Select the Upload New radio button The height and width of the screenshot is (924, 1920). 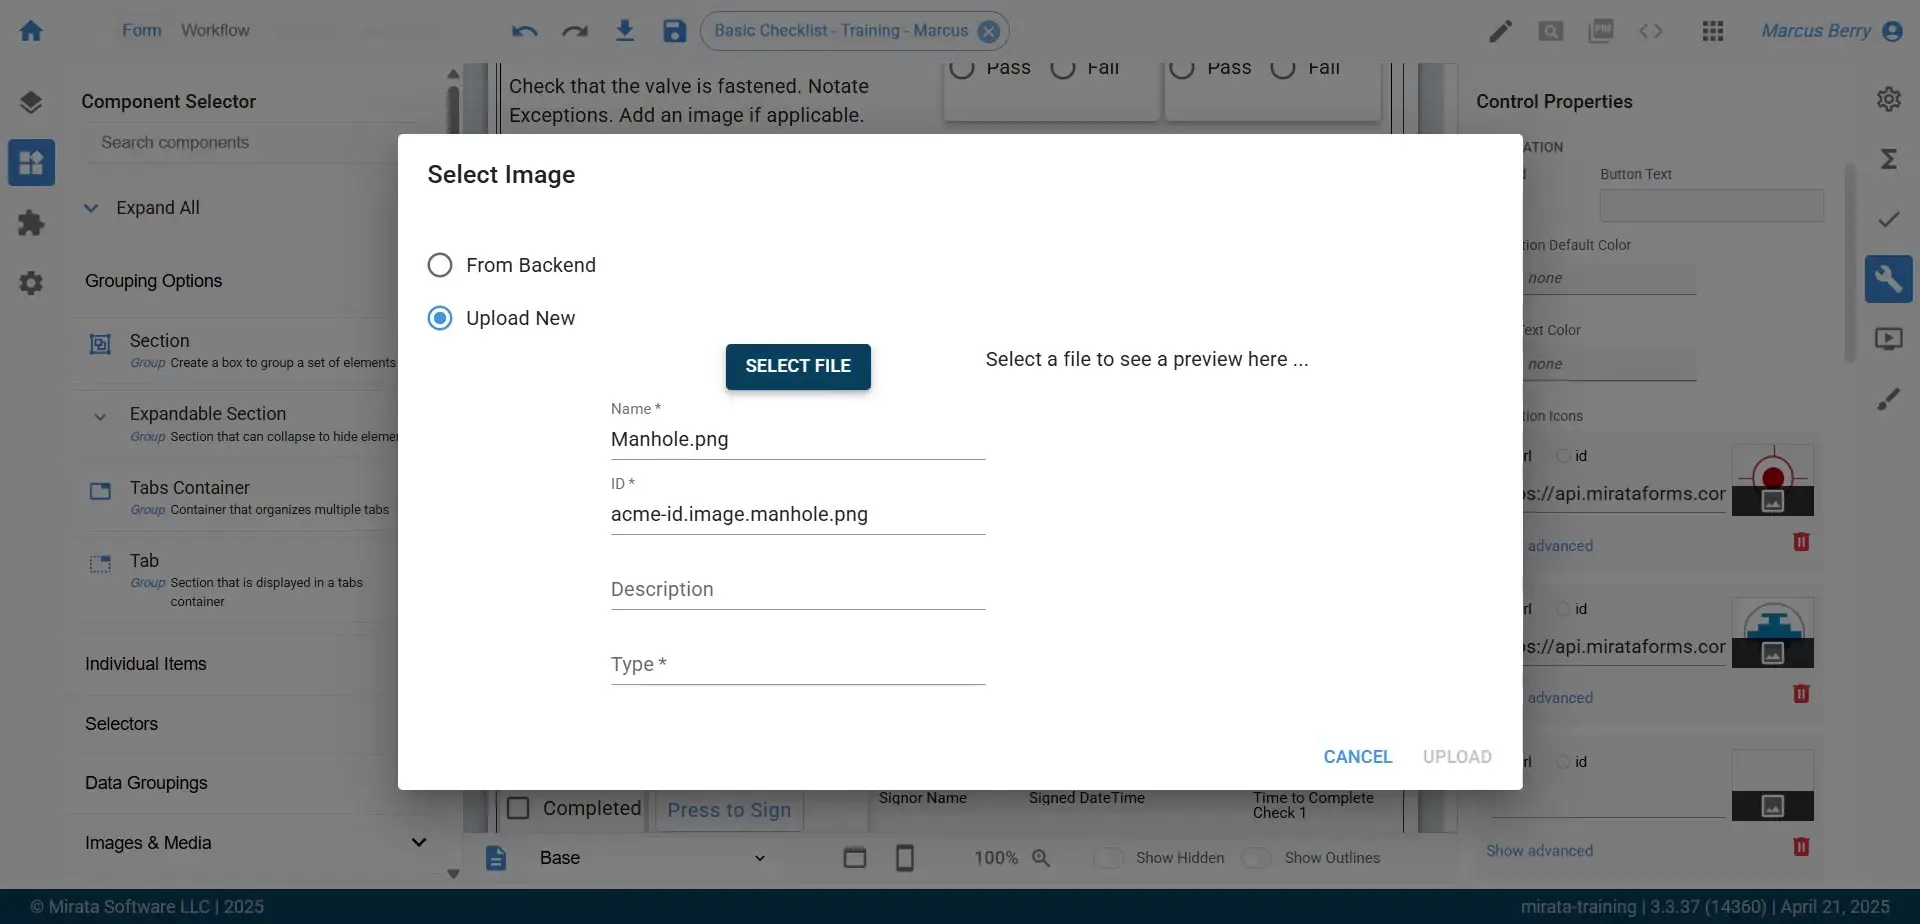[x=440, y=317]
